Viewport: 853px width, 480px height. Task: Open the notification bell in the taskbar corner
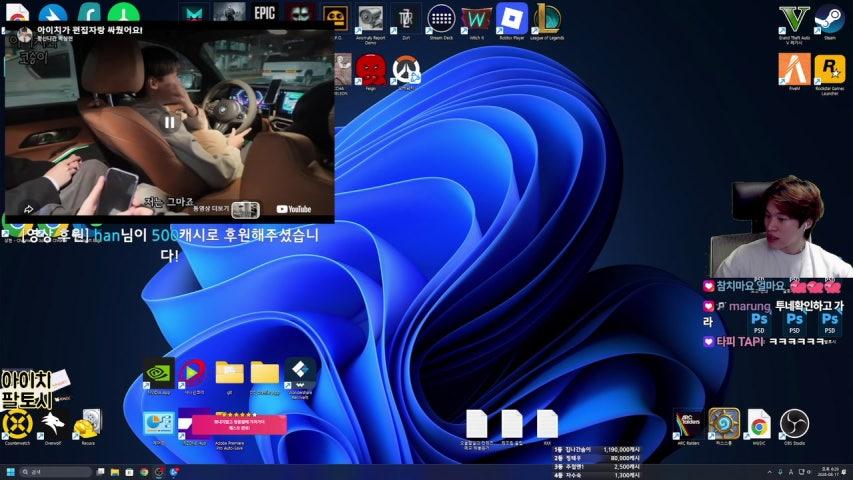tap(845, 472)
